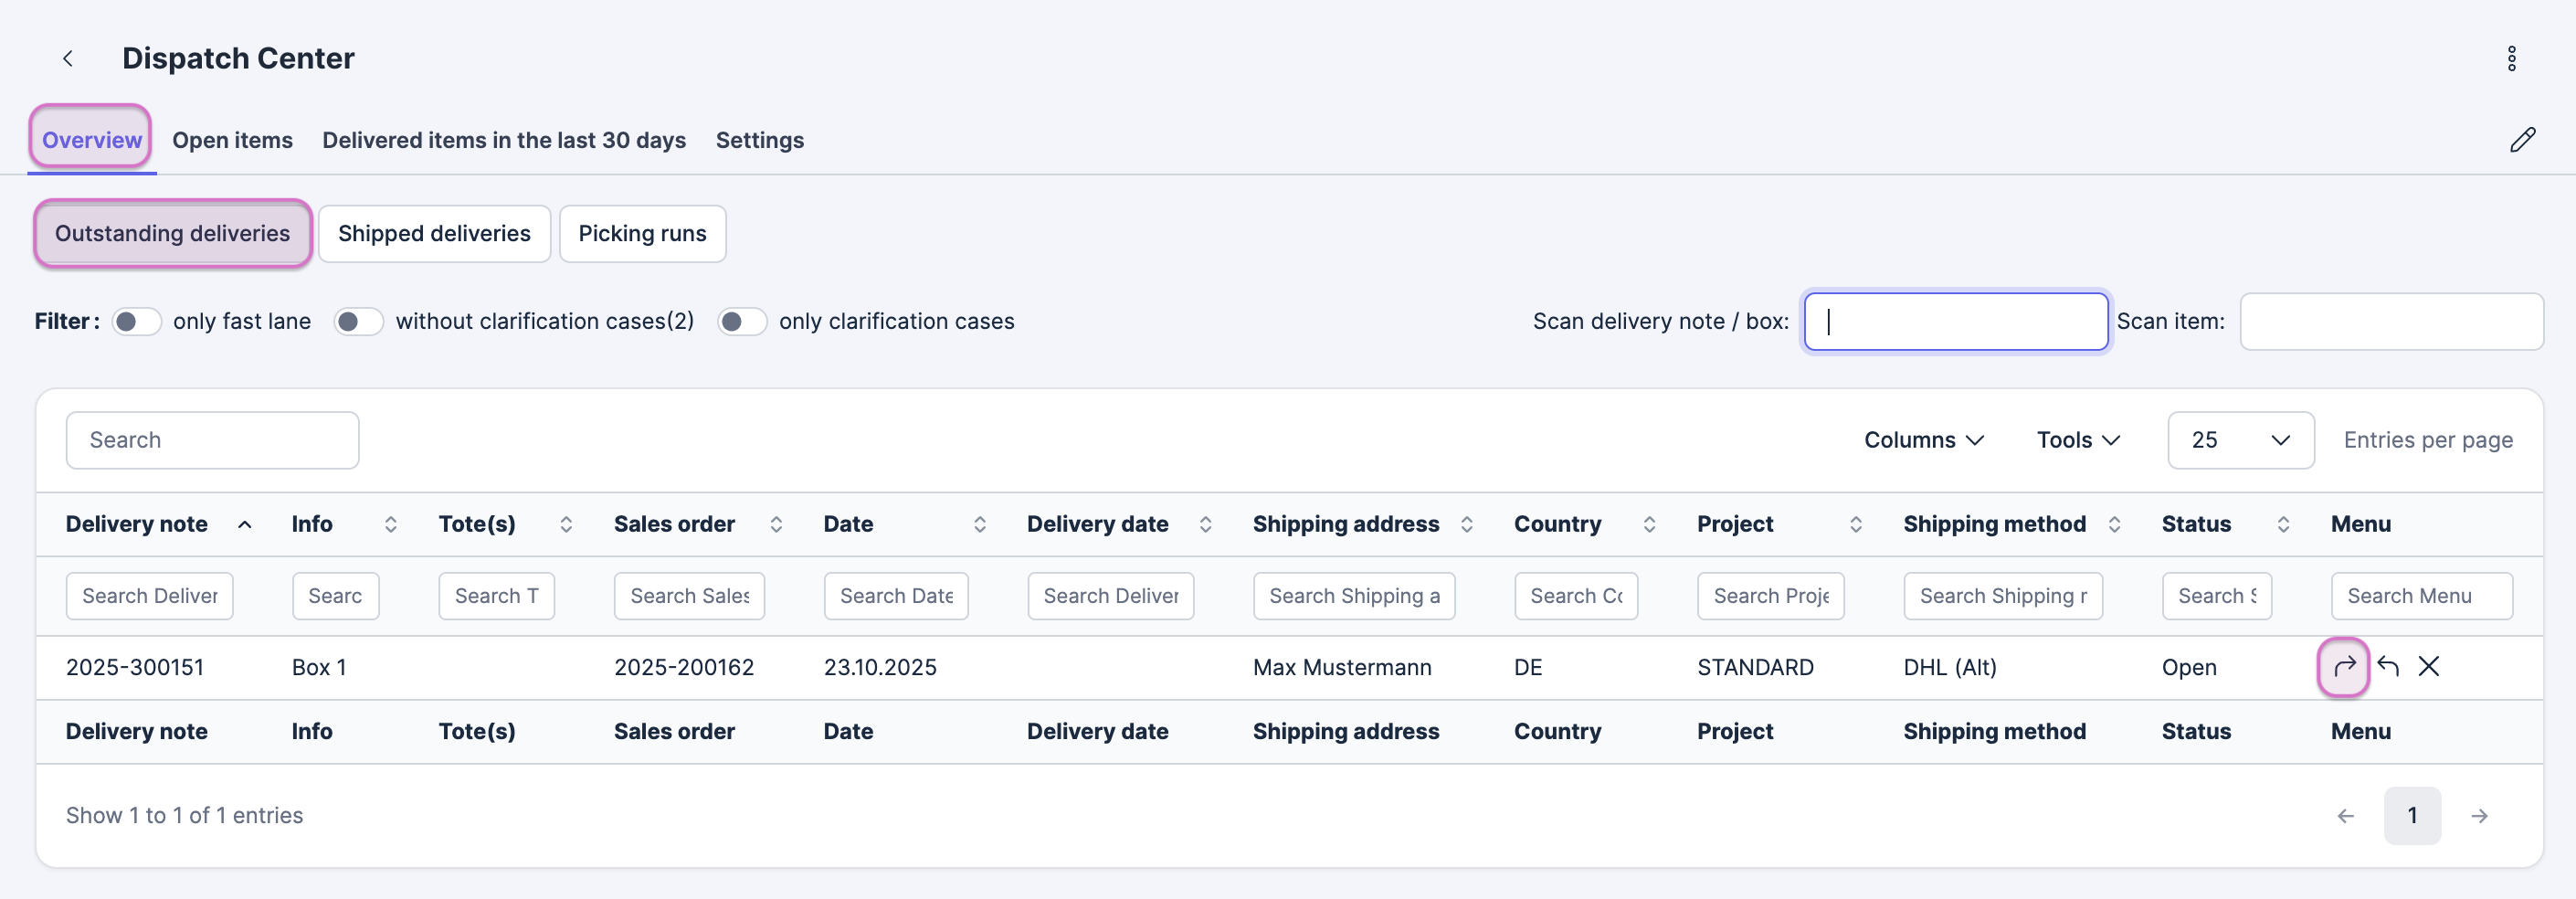Click the pencil edit icon
Screen dimensions: 2576x899
(2522, 140)
